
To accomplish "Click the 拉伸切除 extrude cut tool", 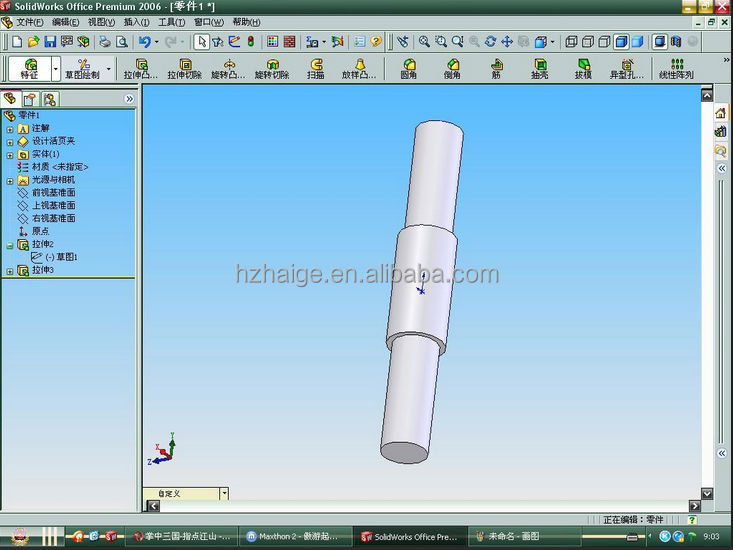I will click(x=184, y=68).
